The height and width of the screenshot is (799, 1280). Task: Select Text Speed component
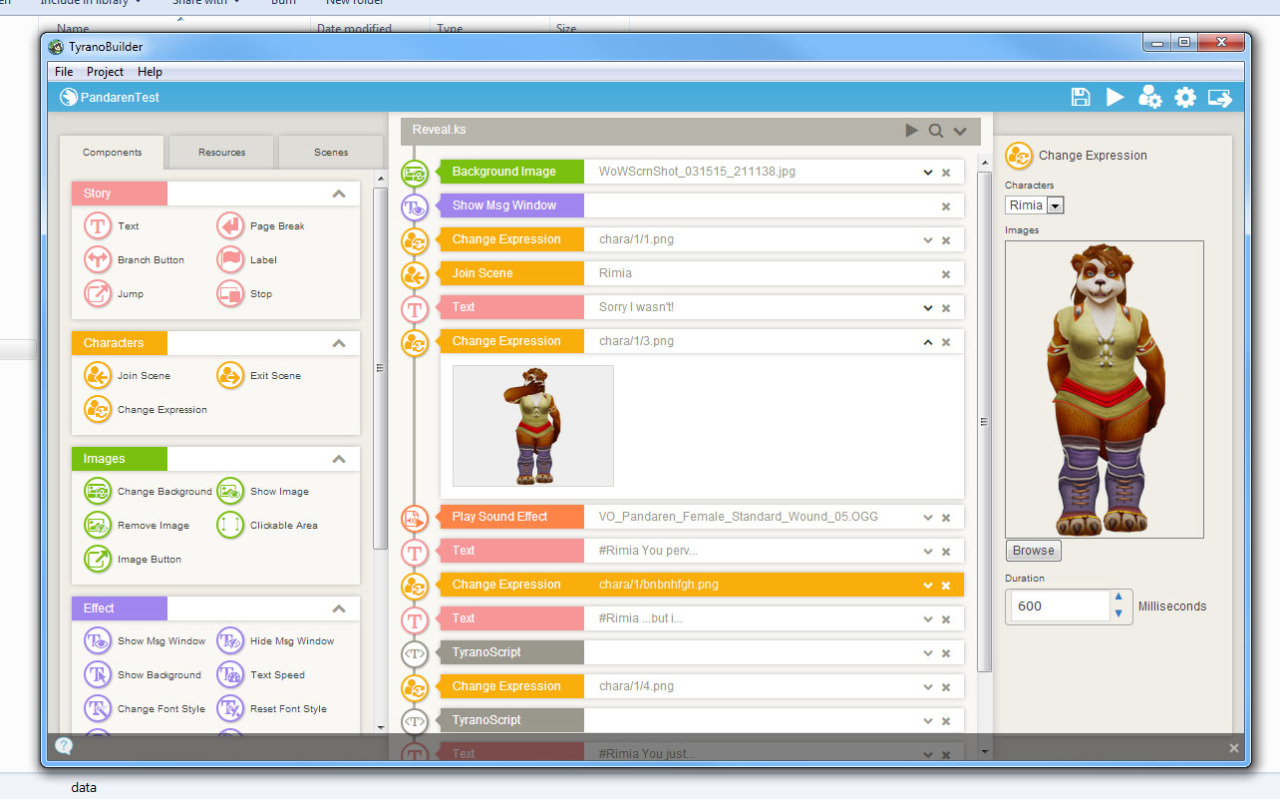pos(261,676)
